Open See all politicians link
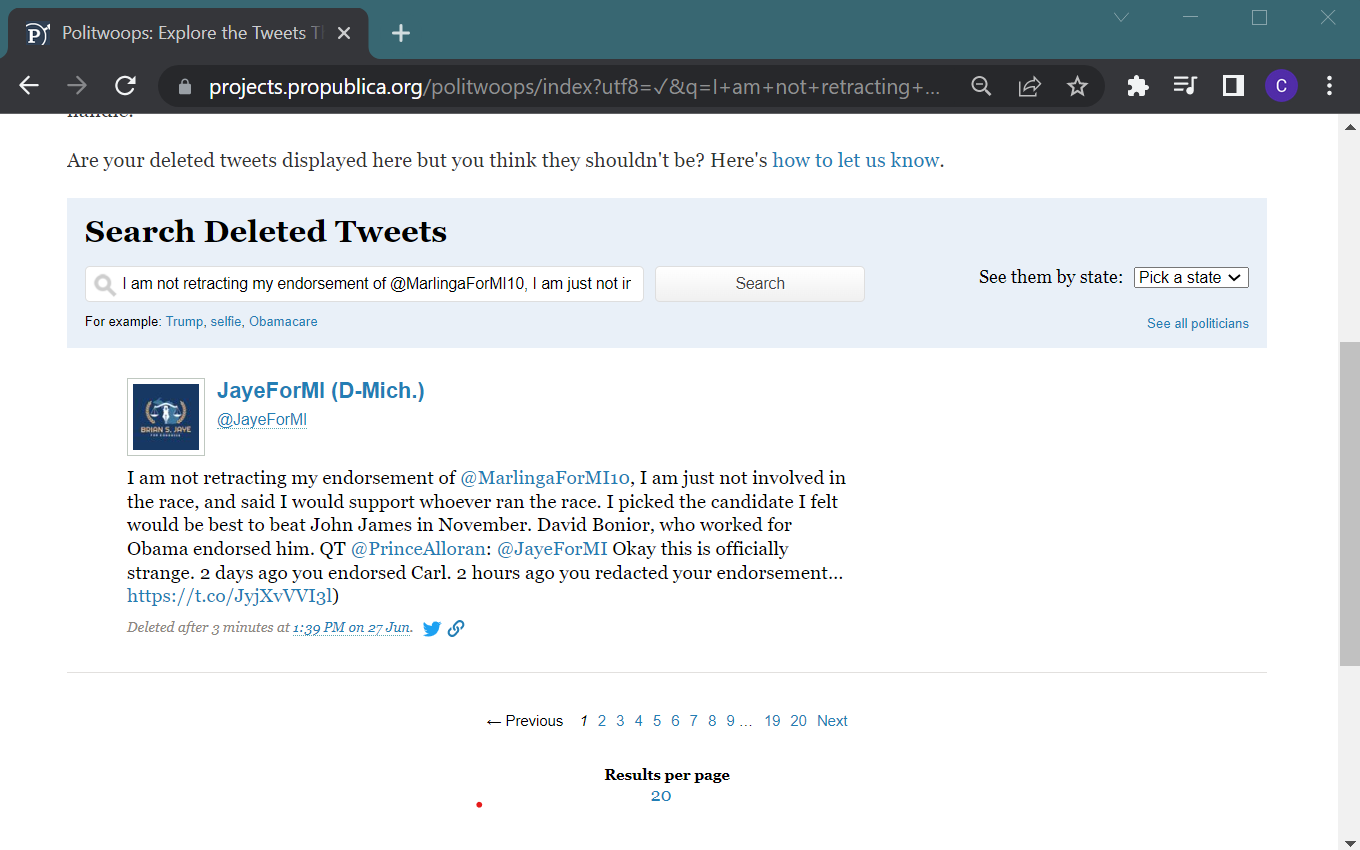 1198,323
